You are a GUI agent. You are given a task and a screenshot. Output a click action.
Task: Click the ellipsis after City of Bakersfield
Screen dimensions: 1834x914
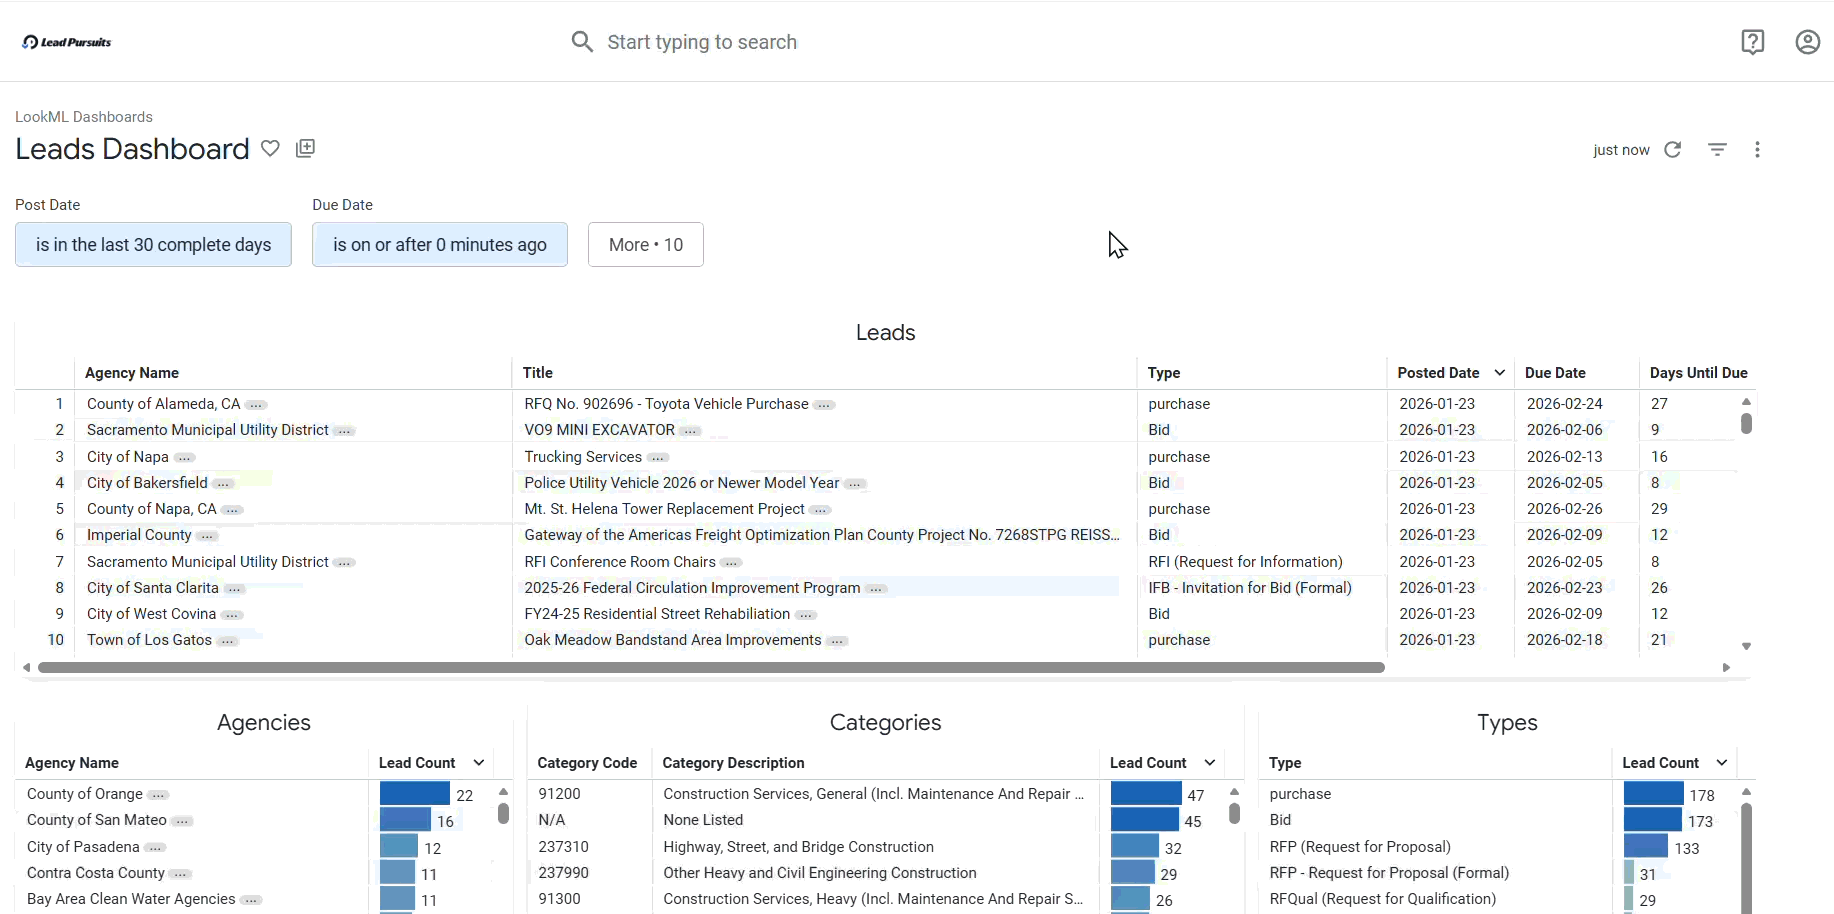[x=224, y=484]
